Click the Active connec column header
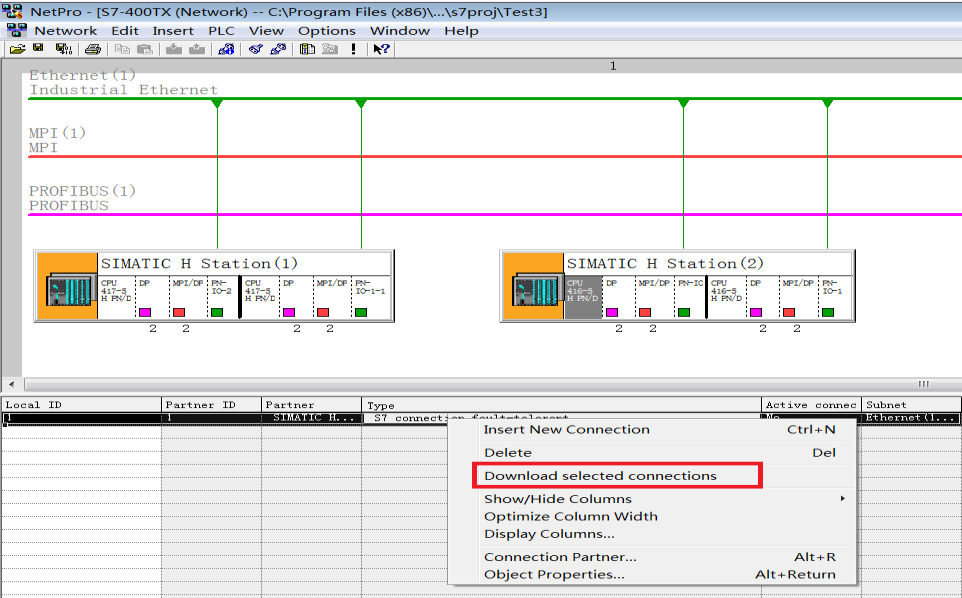Image resolution: width=962 pixels, height=598 pixels. click(x=811, y=405)
